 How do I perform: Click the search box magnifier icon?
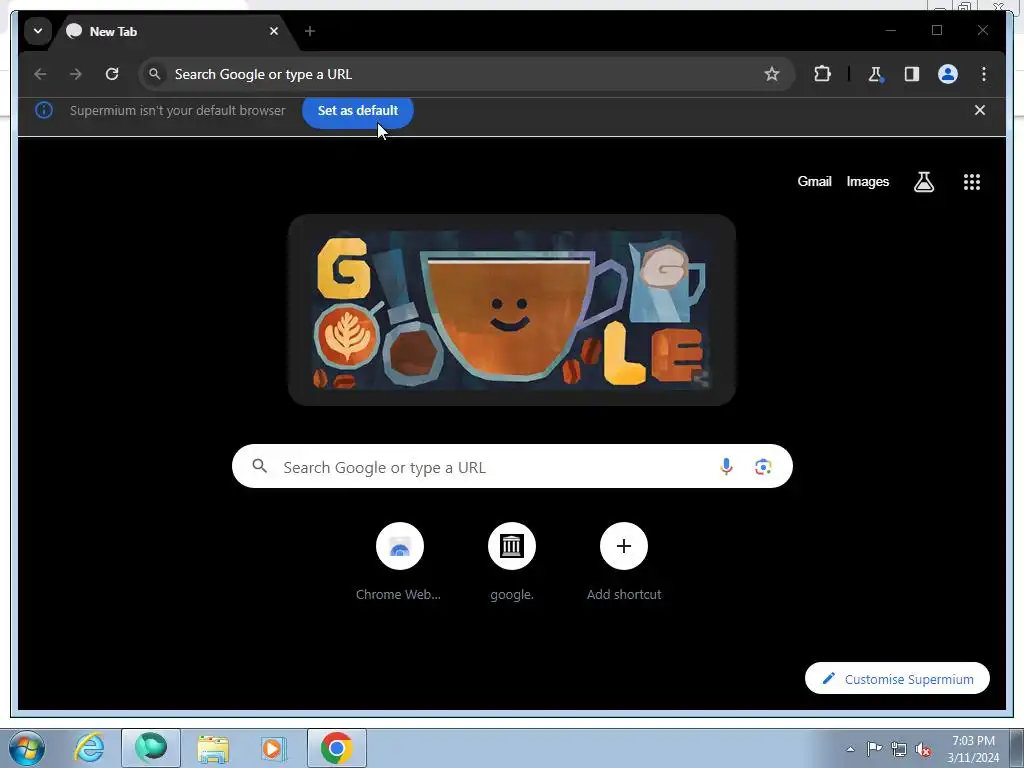[260, 466]
